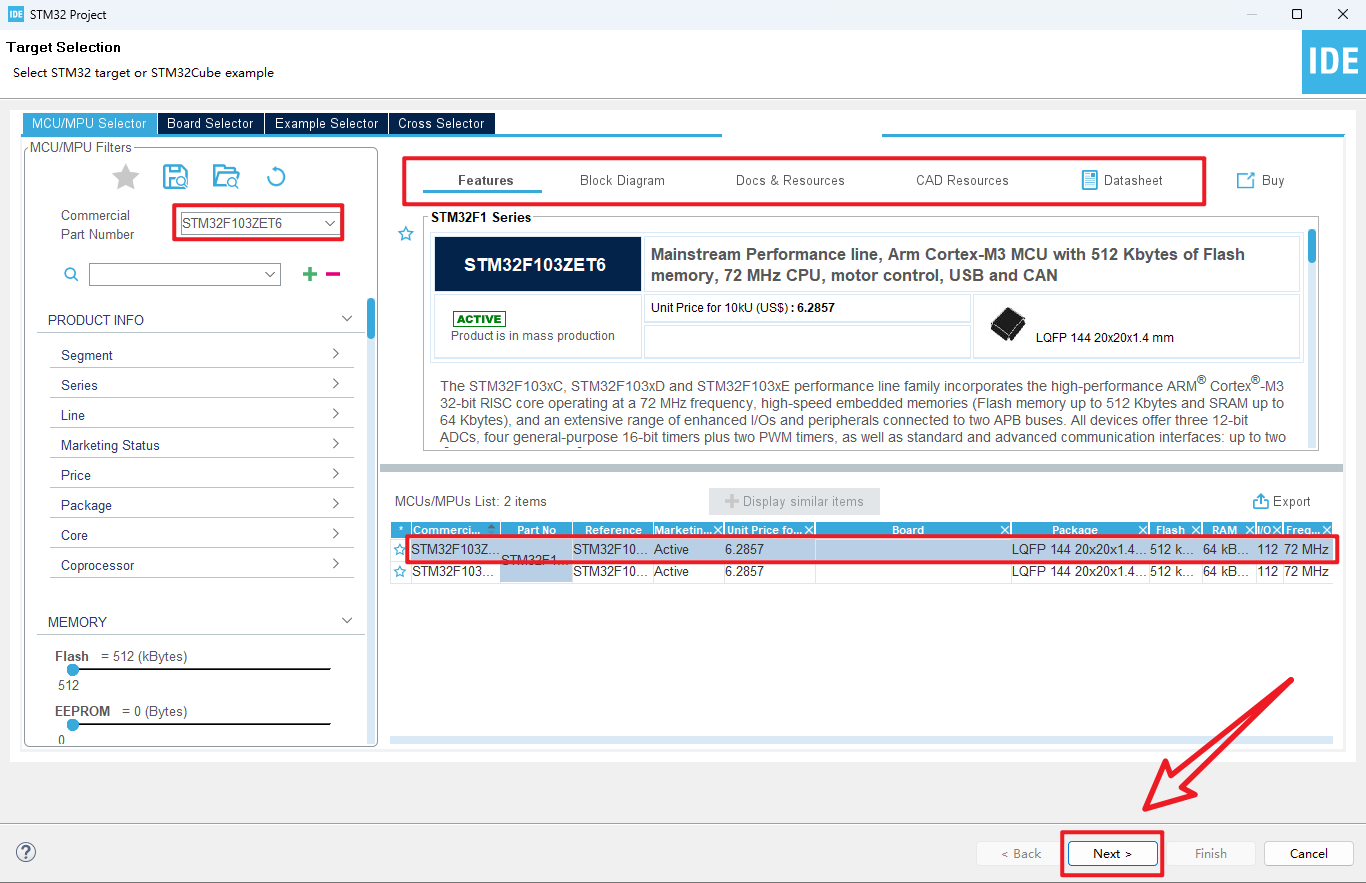Viewport: 1366px width, 883px height.
Task: Remove the Package column via its X
Action: pos(1142,530)
